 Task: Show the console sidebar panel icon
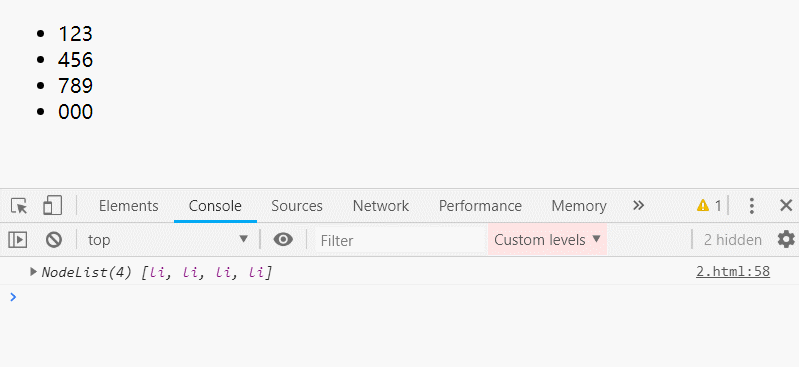[x=18, y=240]
